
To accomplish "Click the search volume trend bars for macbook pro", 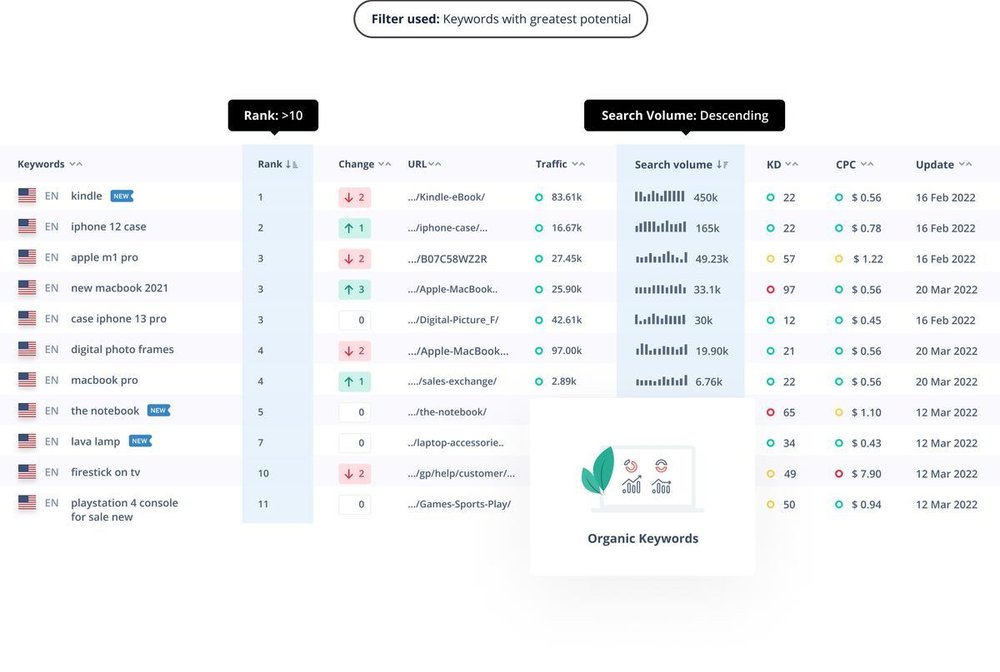I will point(661,381).
